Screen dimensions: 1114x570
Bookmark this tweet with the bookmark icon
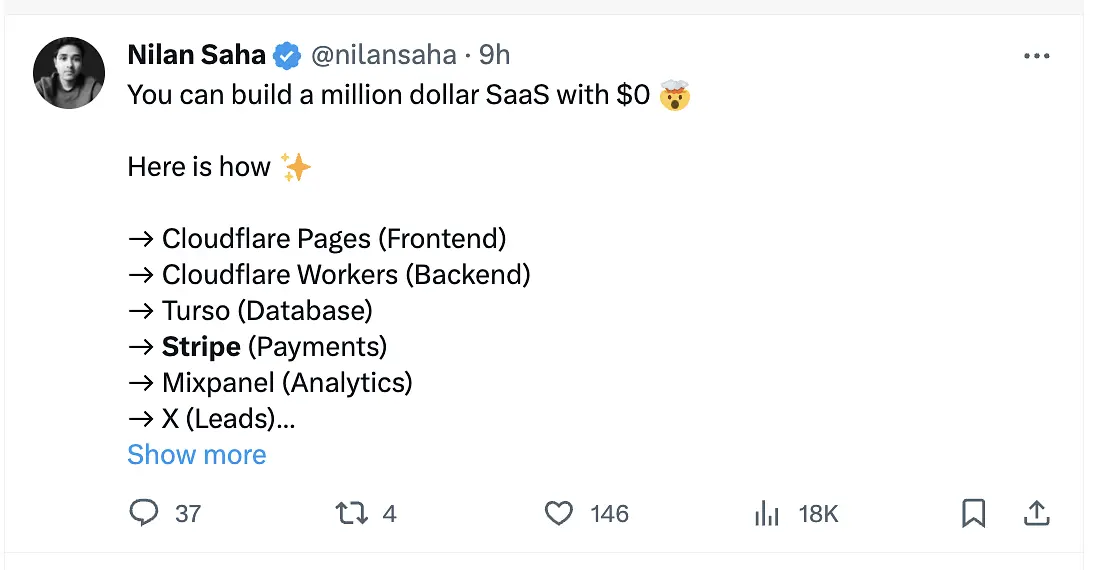pyautogui.click(x=973, y=513)
